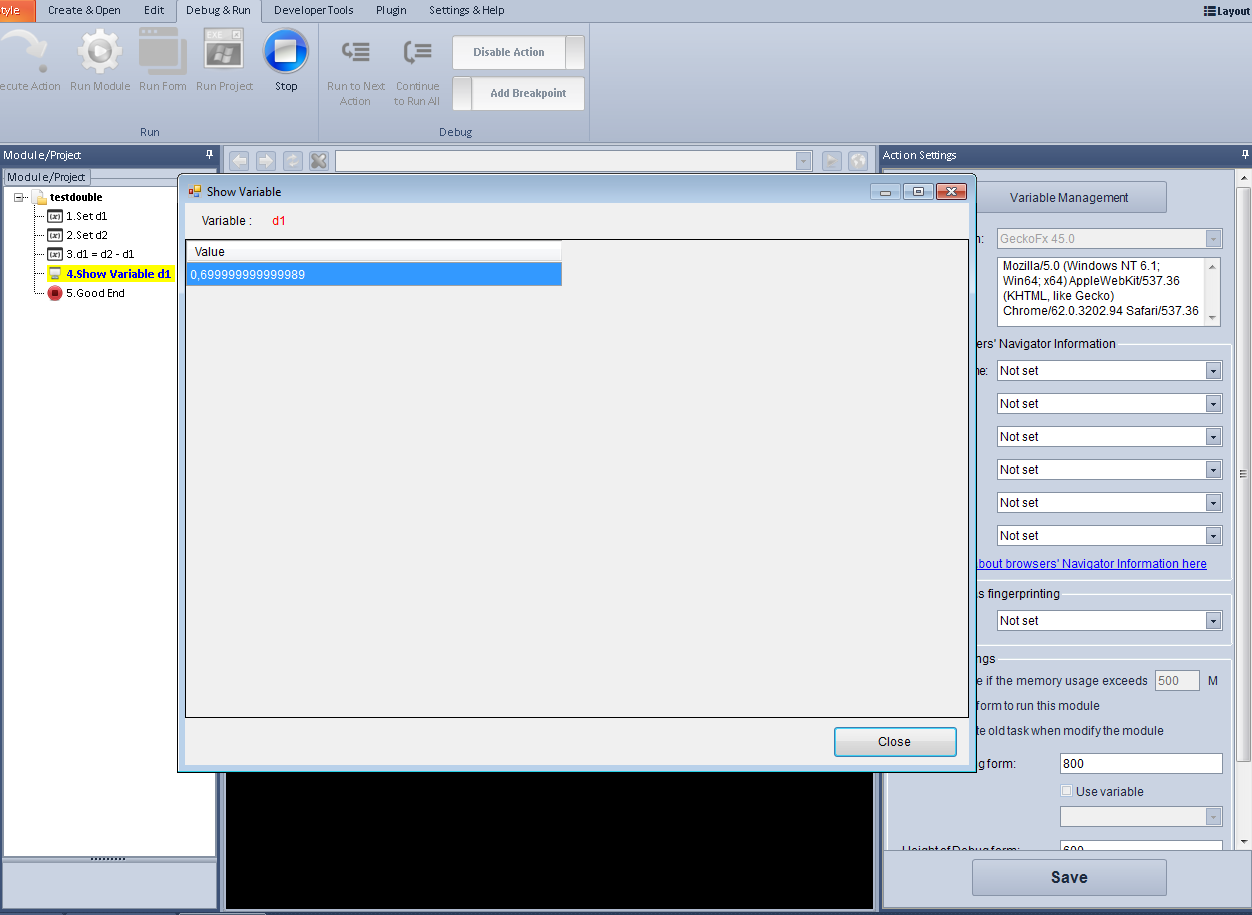Viewport: 1252px width, 915px height.
Task: Click the Stop debug icon
Action: click(x=286, y=52)
